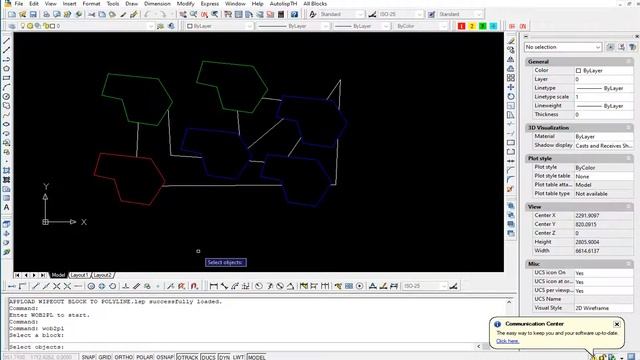Click the Table Style icon before Standard dropdown
640x360 pixels.
pos(431,14)
